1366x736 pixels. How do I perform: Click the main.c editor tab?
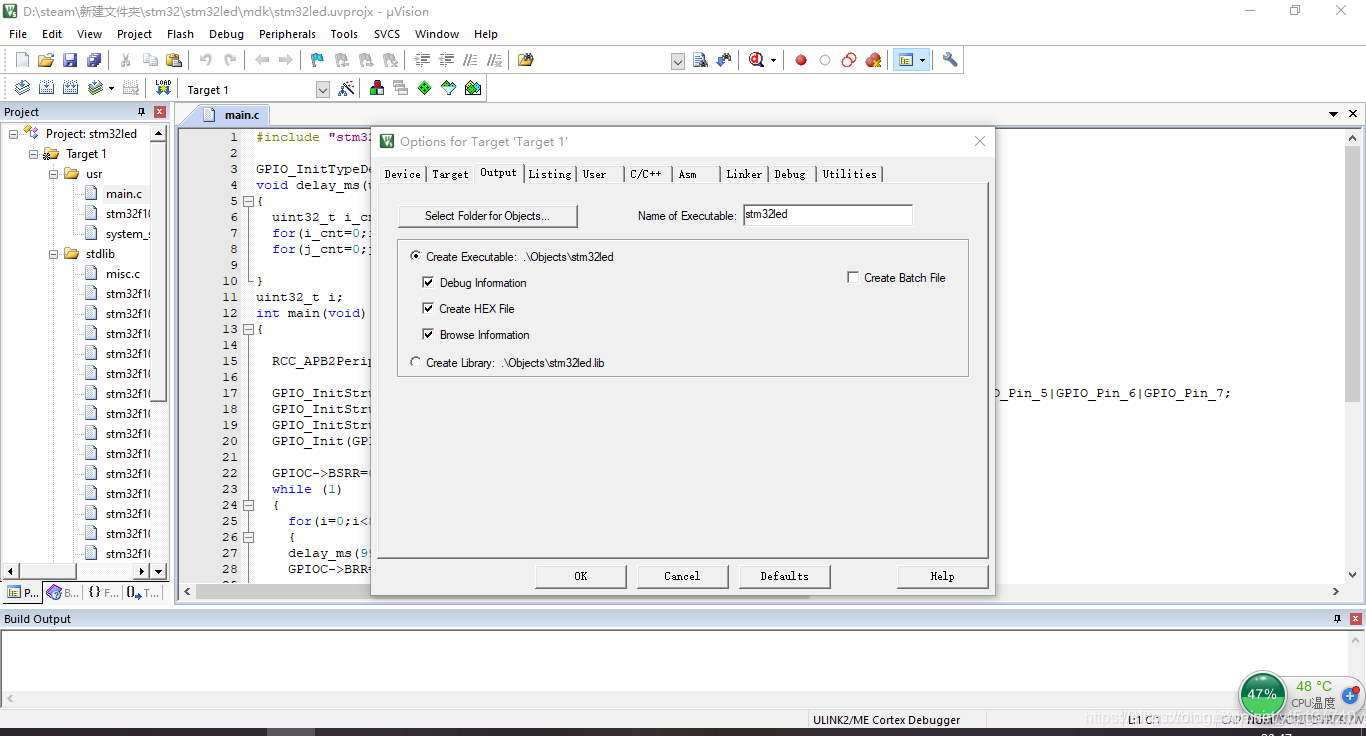coord(231,115)
